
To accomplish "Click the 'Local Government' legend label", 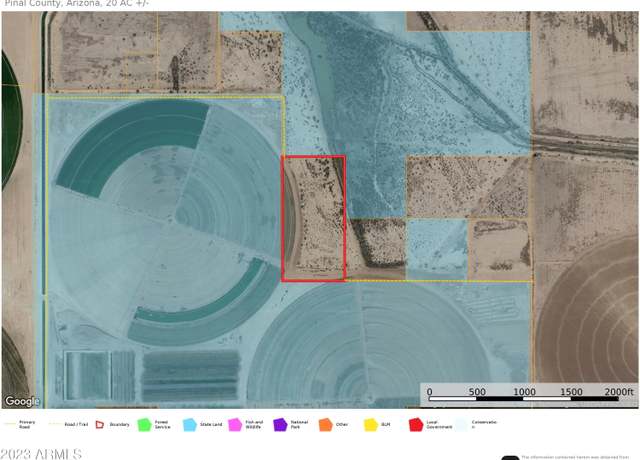I will click(x=439, y=424).
